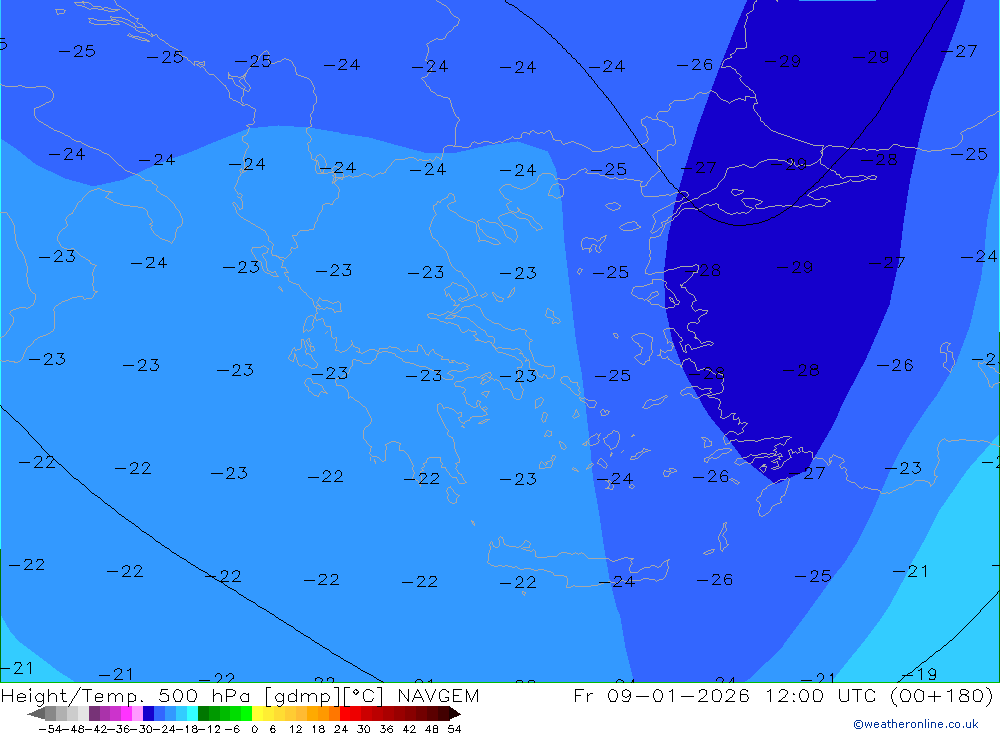This screenshot has width=1000, height=733.
Task: Click the bright red legend swatch above 24
Action: coord(345,713)
